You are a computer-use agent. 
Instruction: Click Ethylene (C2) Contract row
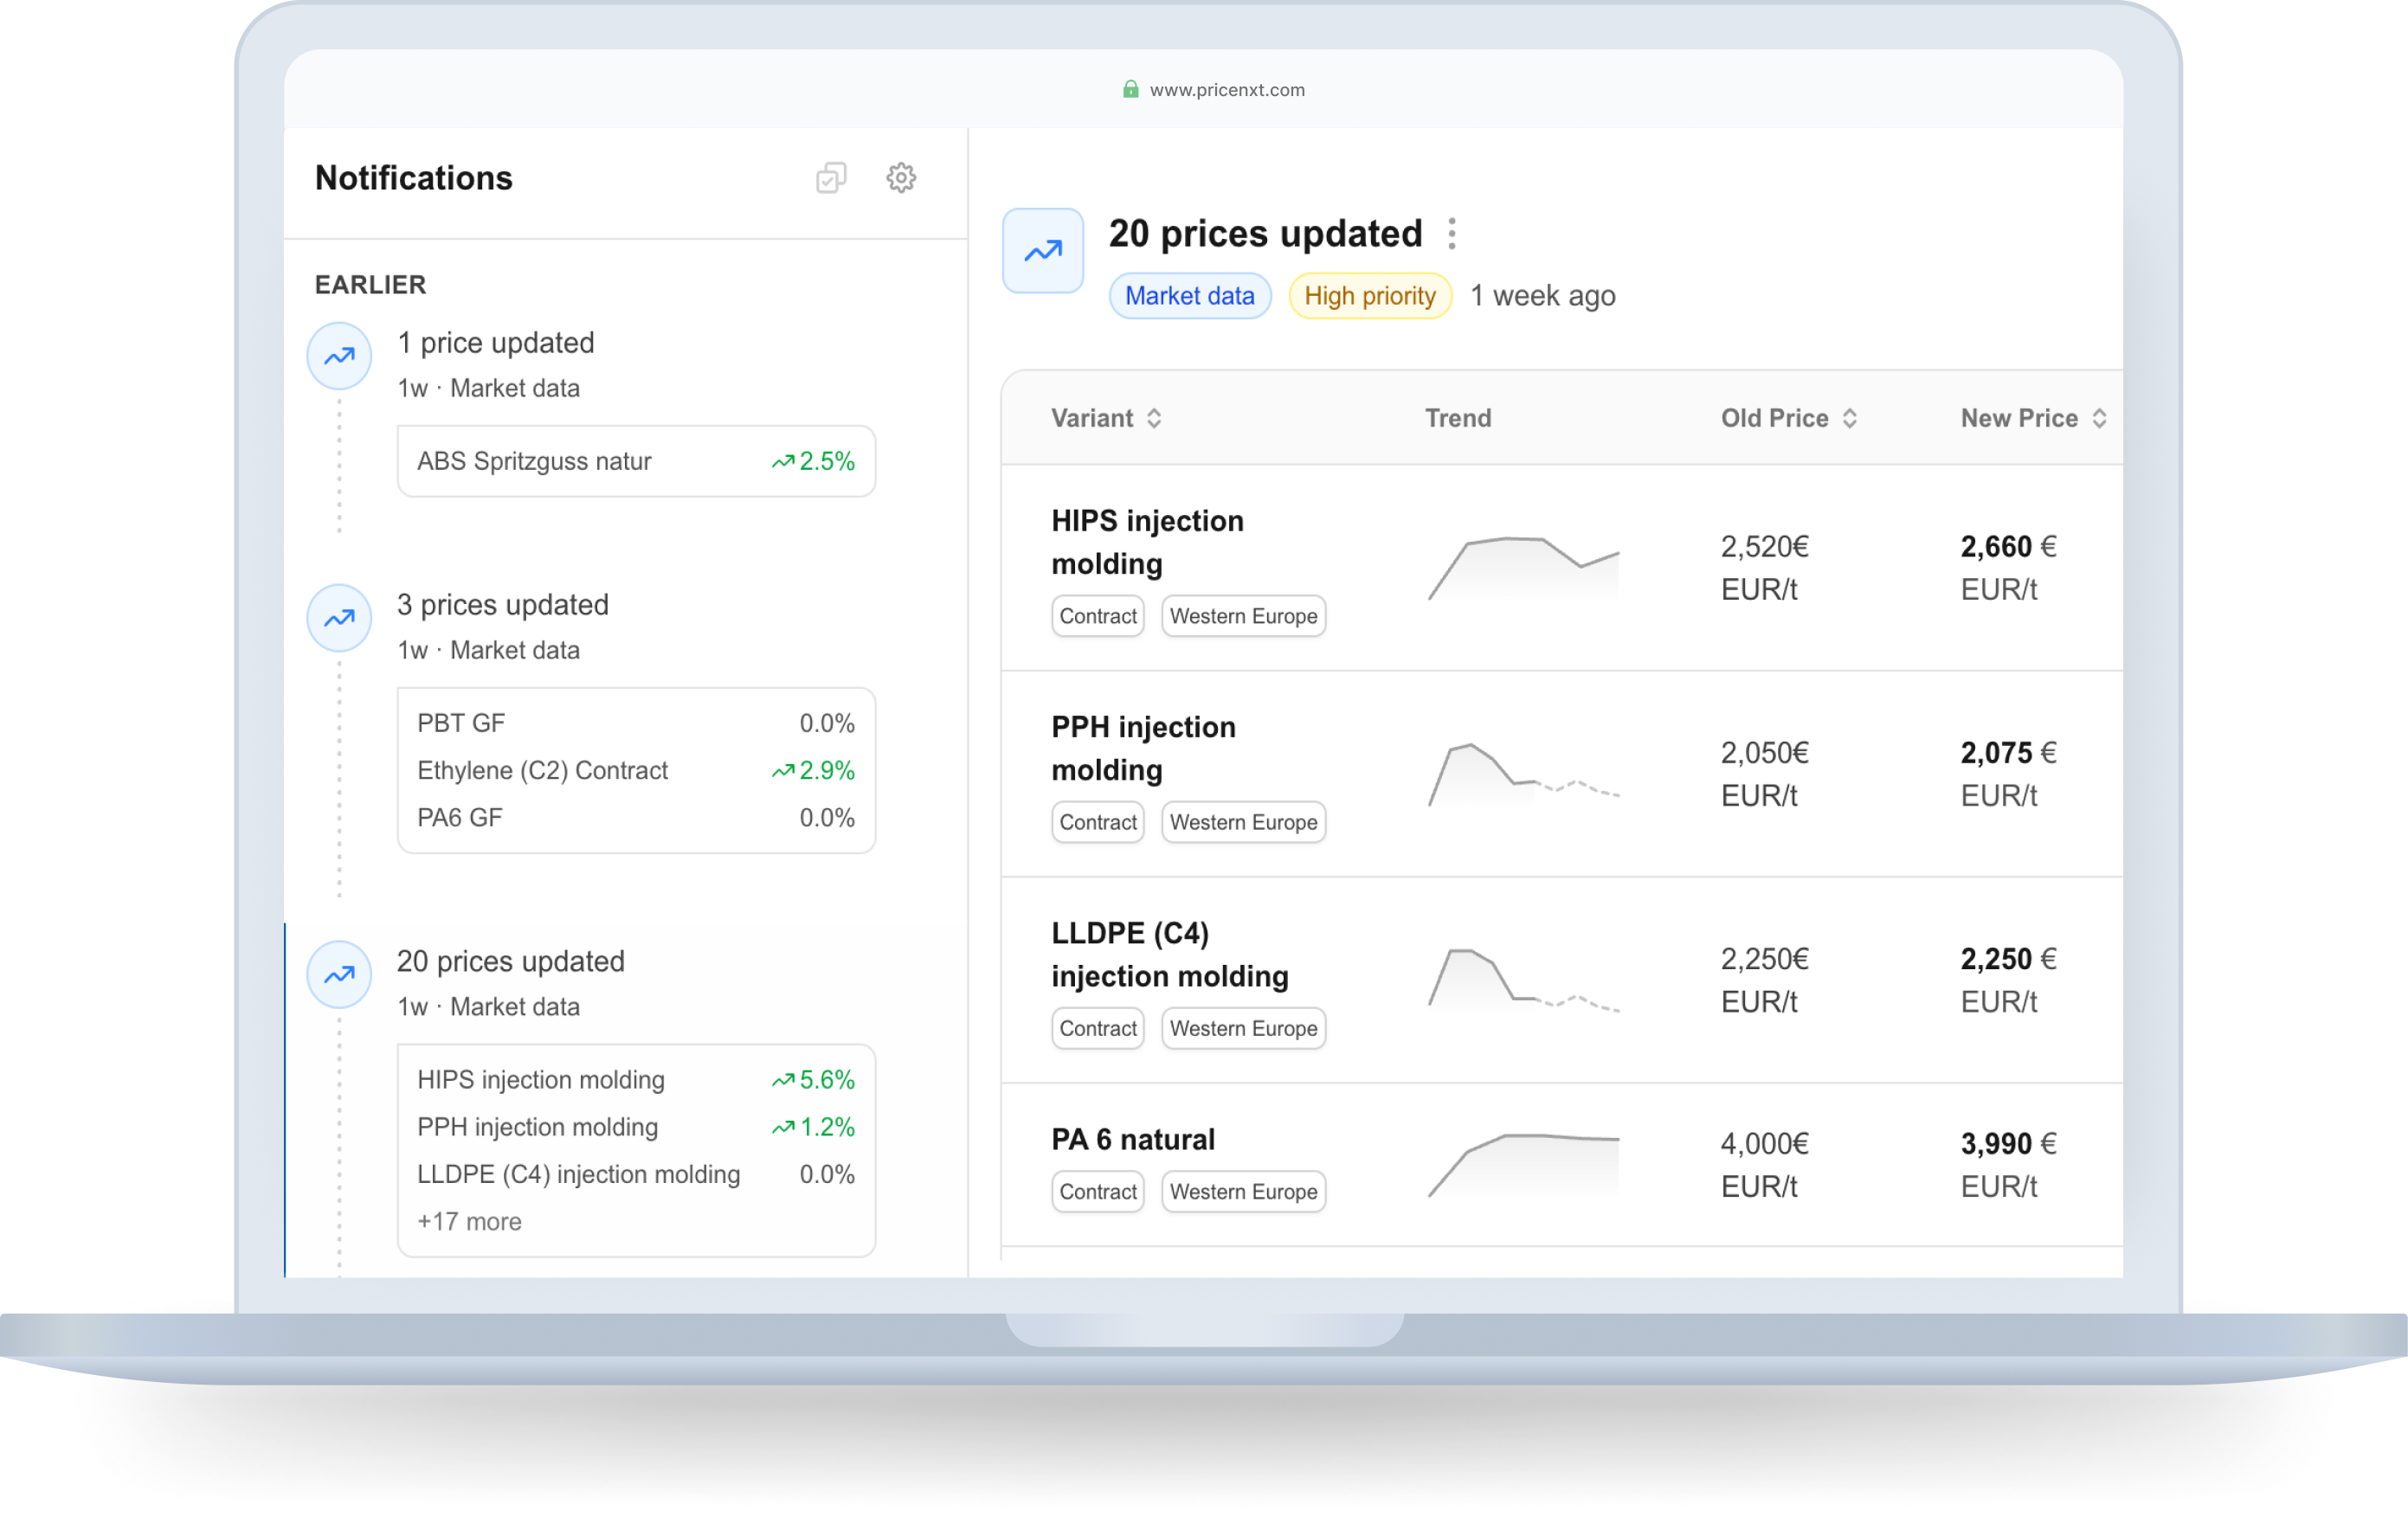[x=636, y=771]
